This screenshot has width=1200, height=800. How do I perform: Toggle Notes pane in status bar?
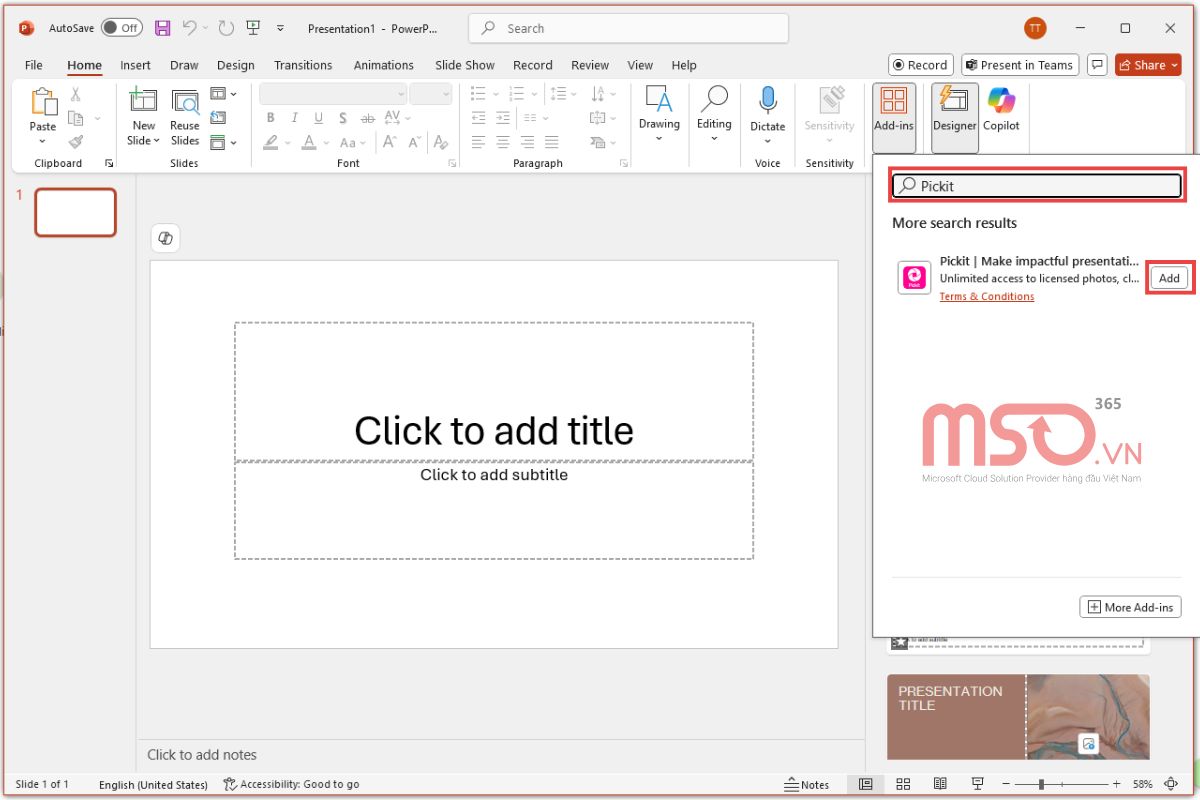807,784
